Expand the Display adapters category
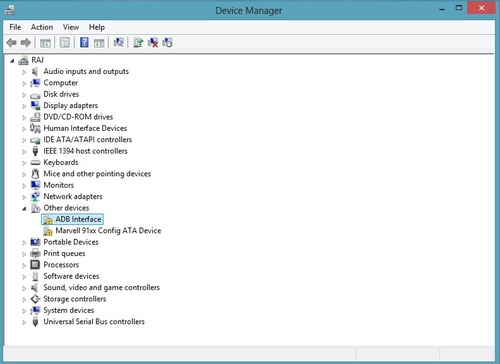Screen dimensions: 500x364 pyautogui.click(x=24, y=106)
